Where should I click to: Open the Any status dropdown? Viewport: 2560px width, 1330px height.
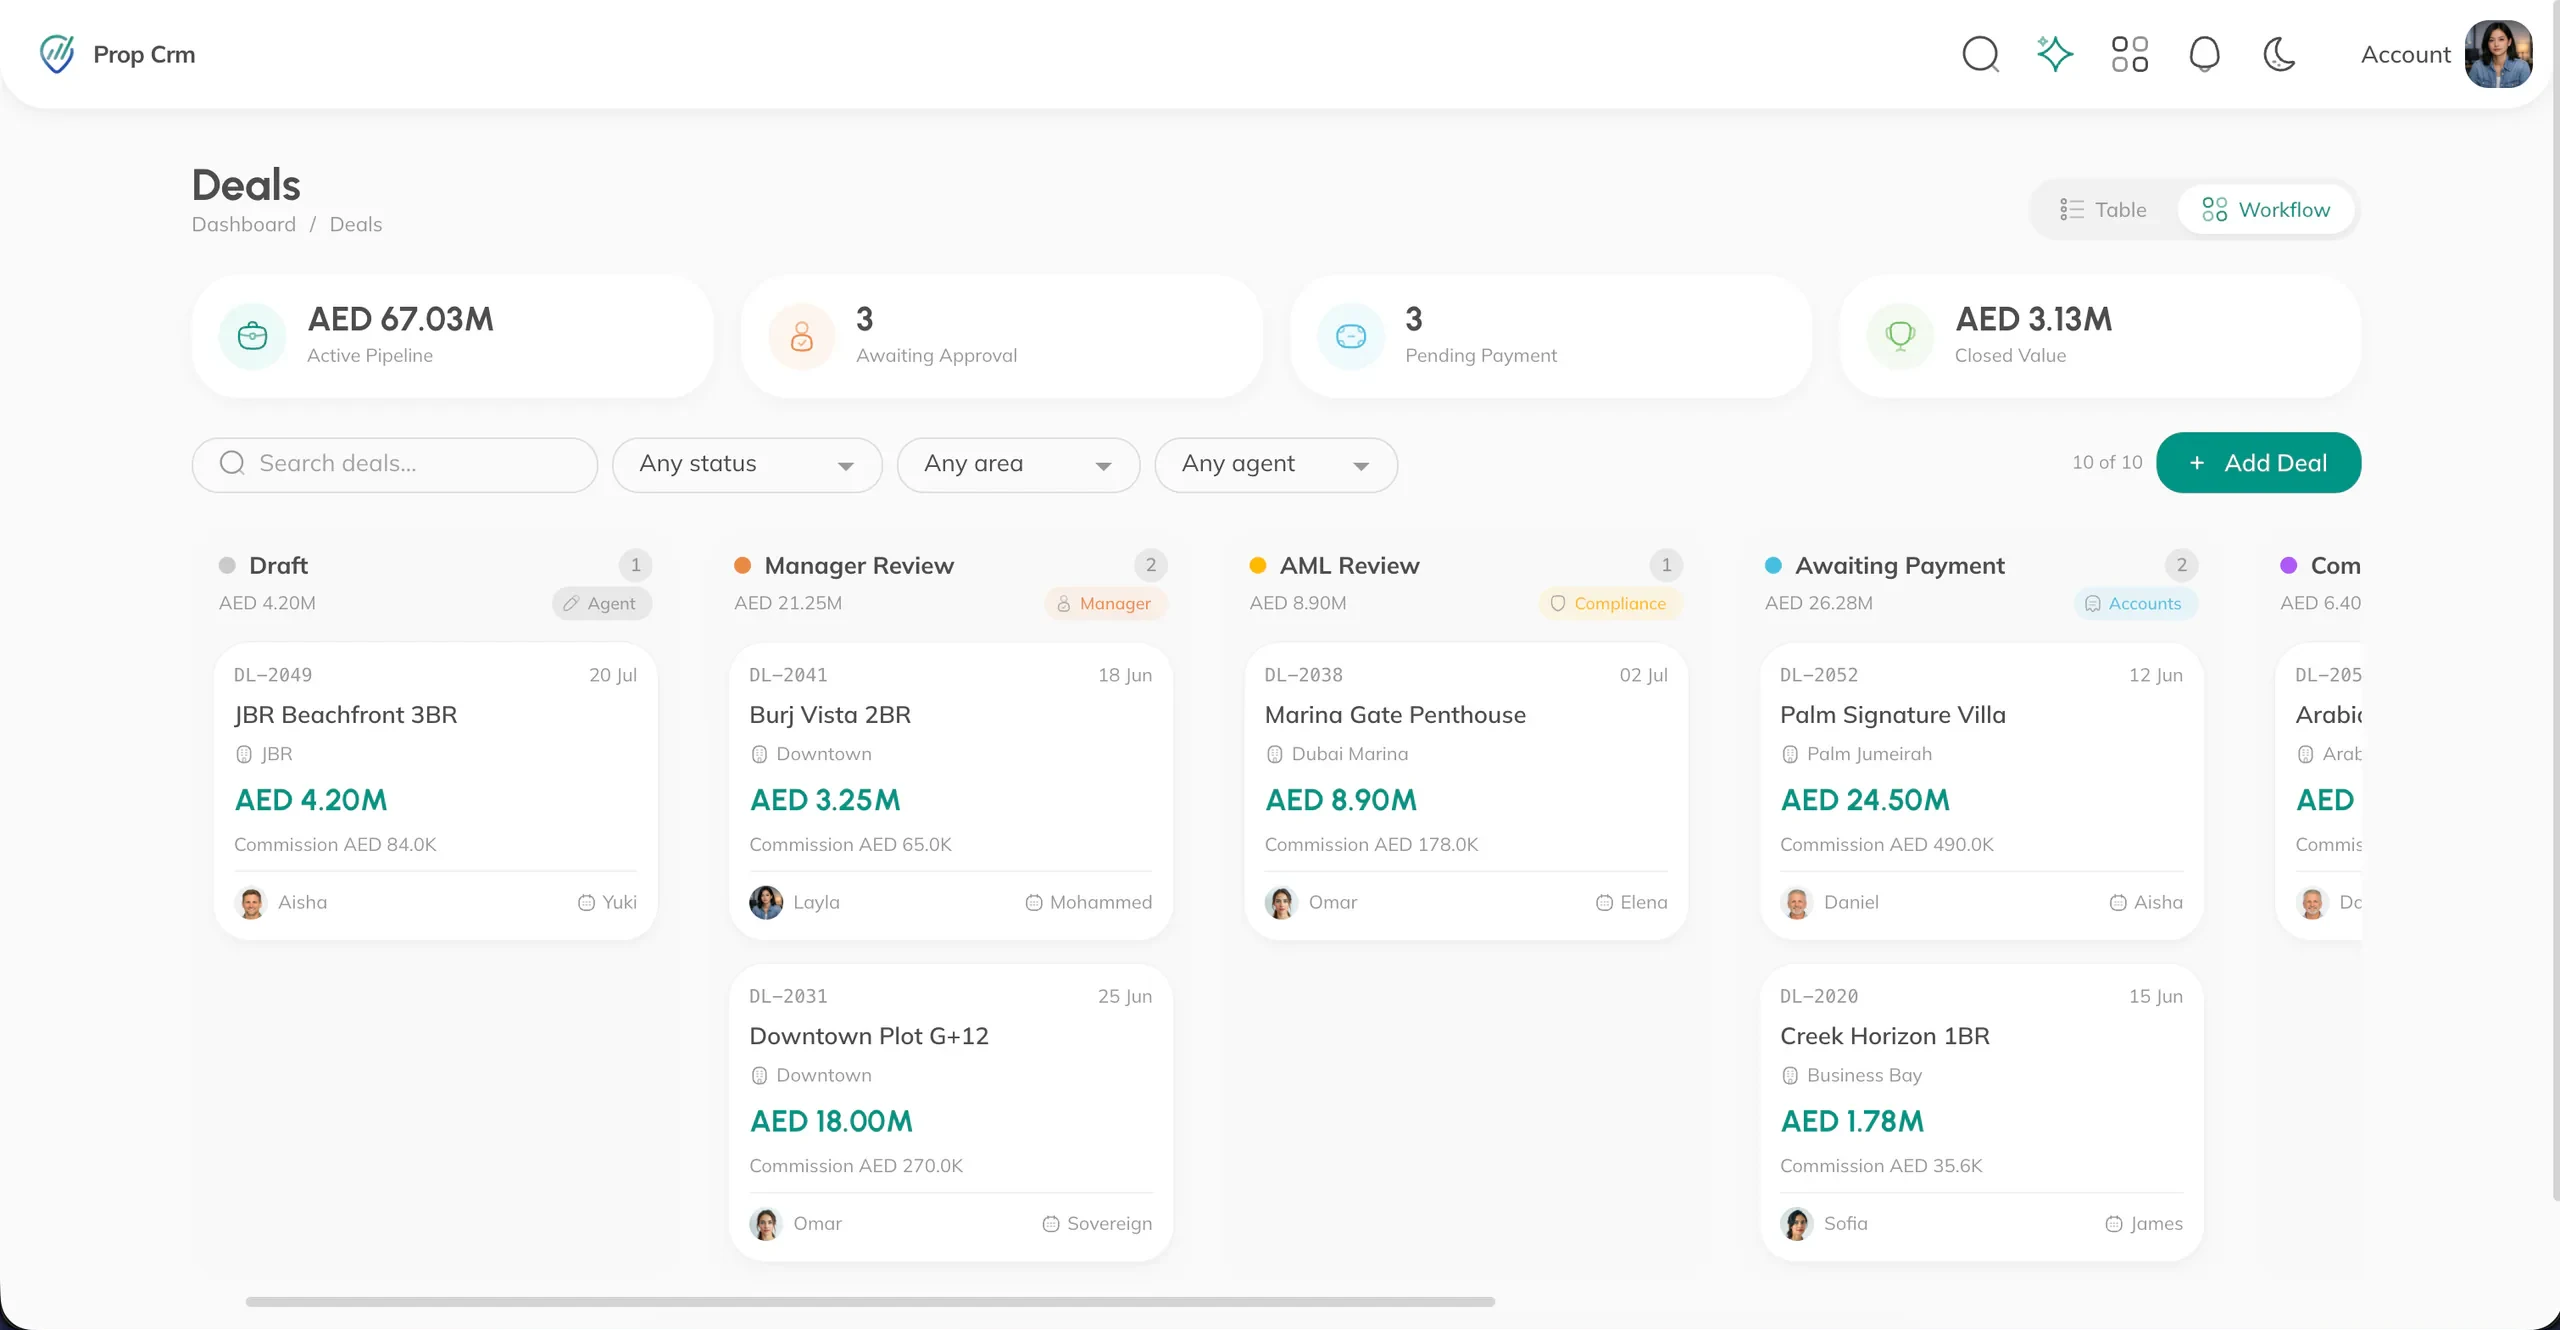[747, 464]
